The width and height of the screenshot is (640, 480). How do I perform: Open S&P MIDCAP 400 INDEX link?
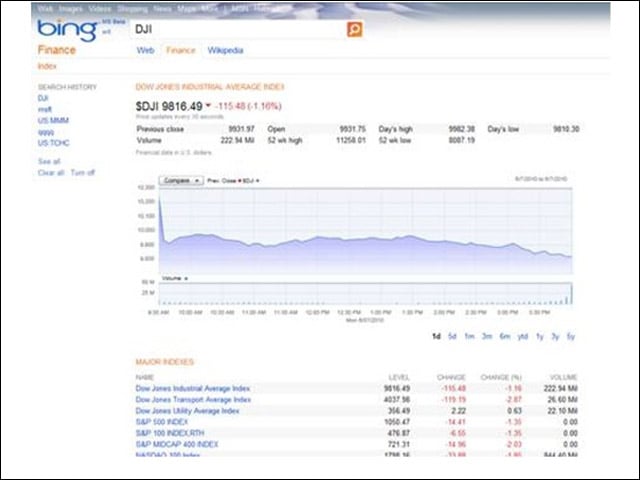point(177,444)
